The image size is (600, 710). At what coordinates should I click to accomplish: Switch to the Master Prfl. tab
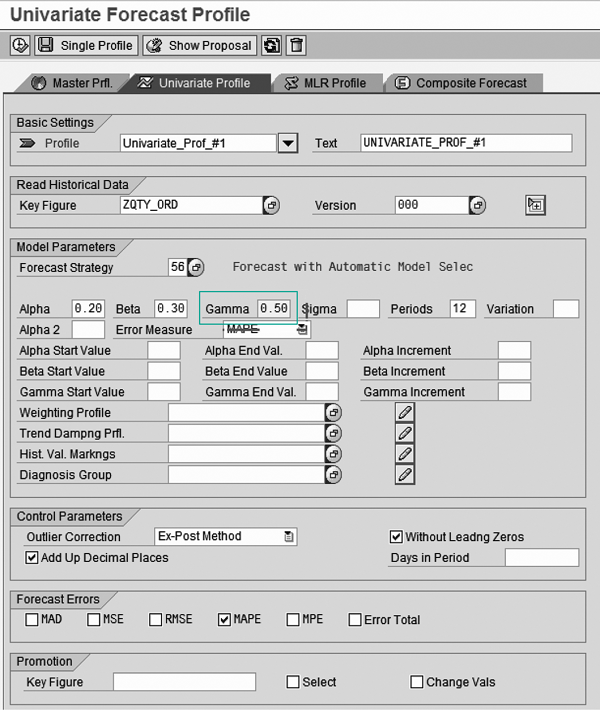point(72,83)
